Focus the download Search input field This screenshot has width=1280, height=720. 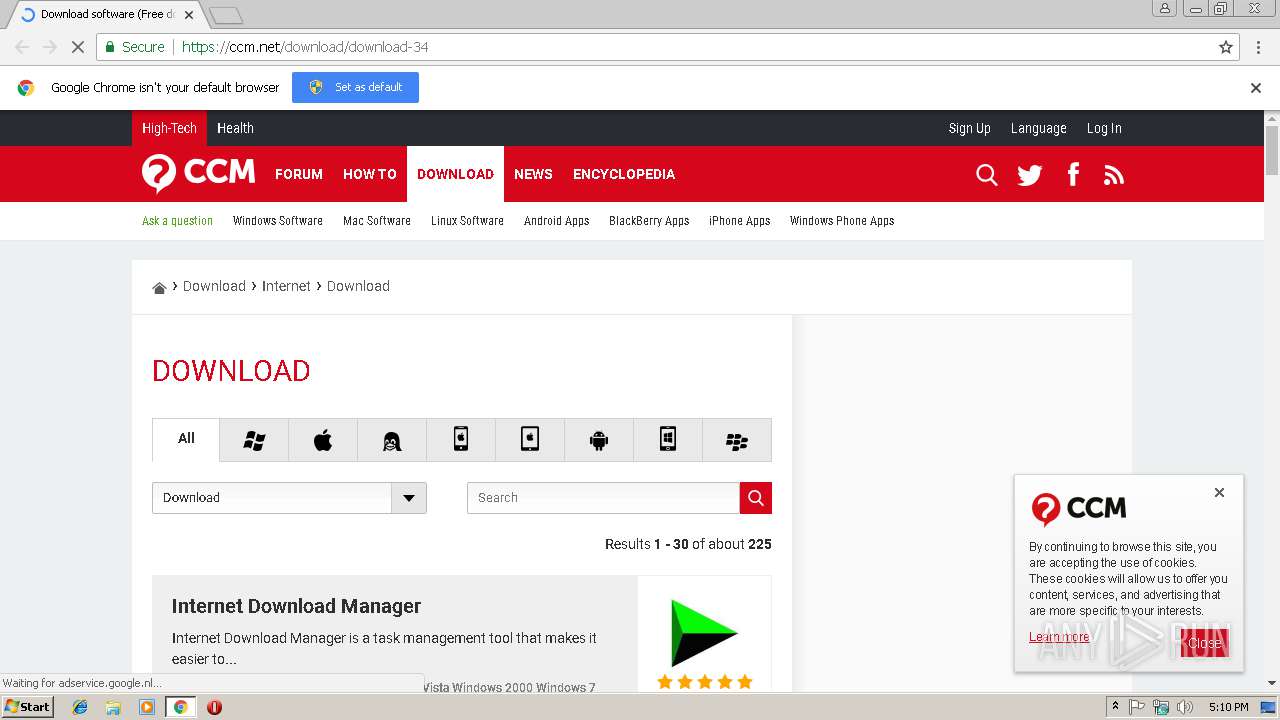click(x=603, y=498)
